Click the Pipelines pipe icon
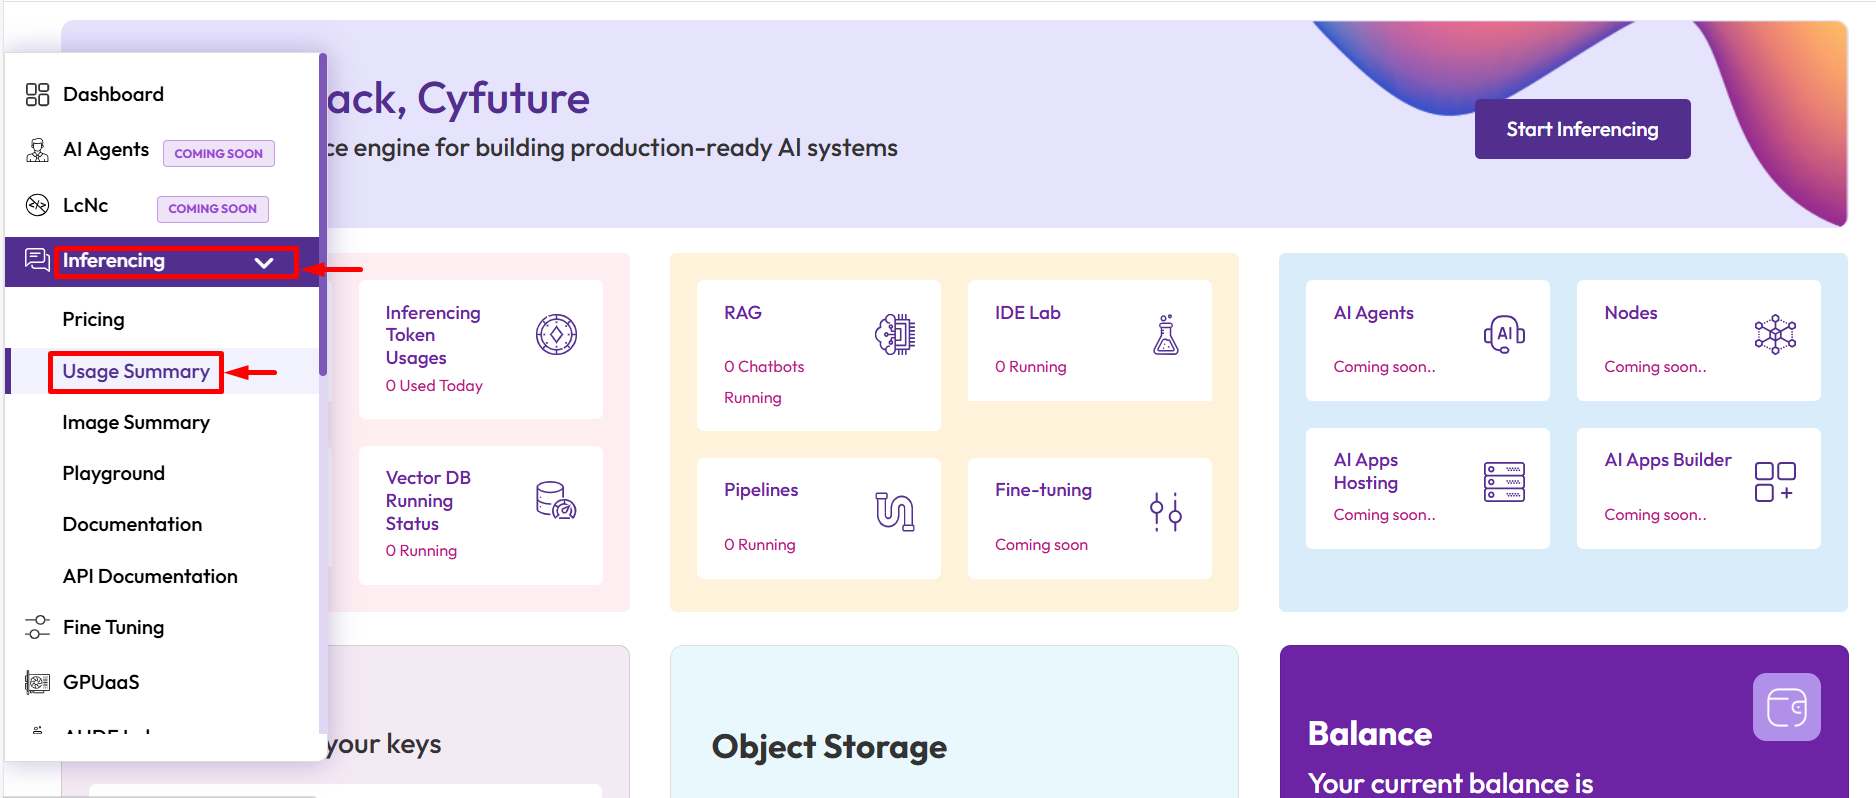This screenshot has width=1876, height=798. pyautogui.click(x=894, y=511)
